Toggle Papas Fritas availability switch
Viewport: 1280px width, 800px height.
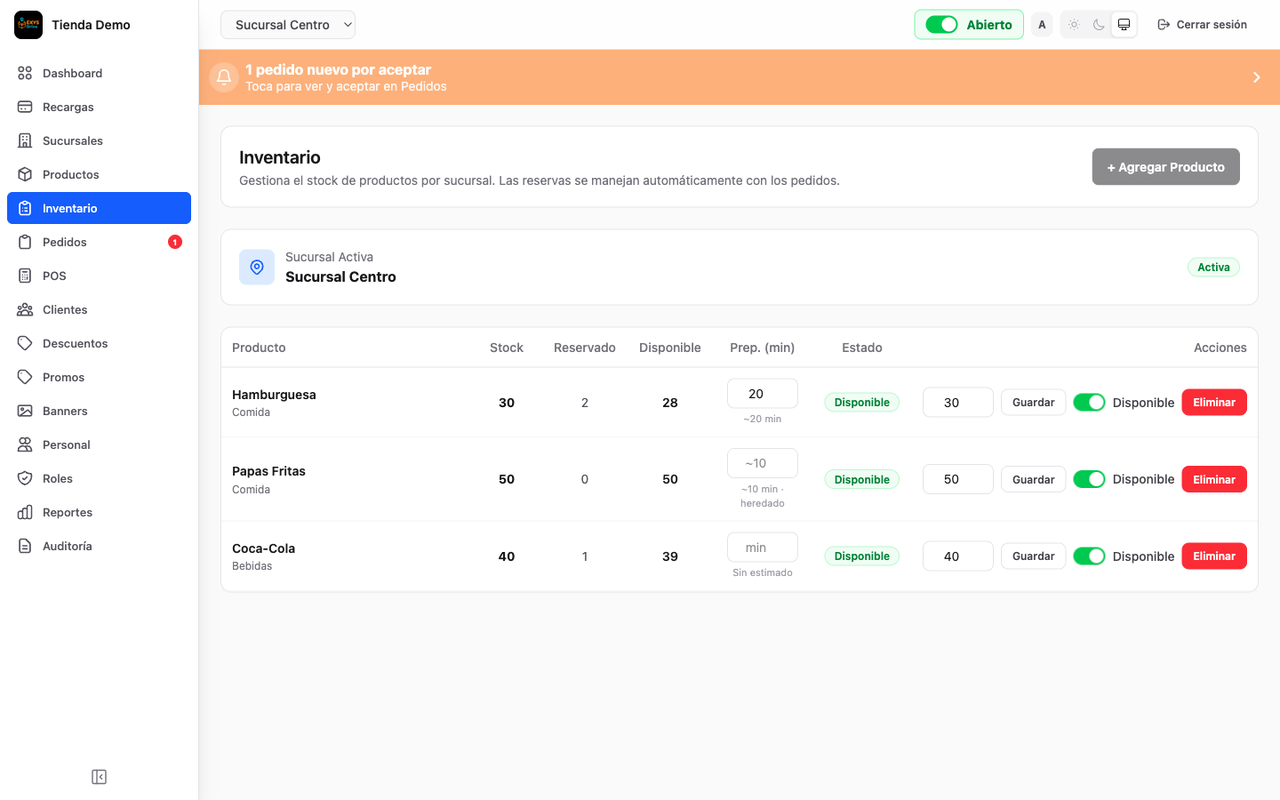1089,479
